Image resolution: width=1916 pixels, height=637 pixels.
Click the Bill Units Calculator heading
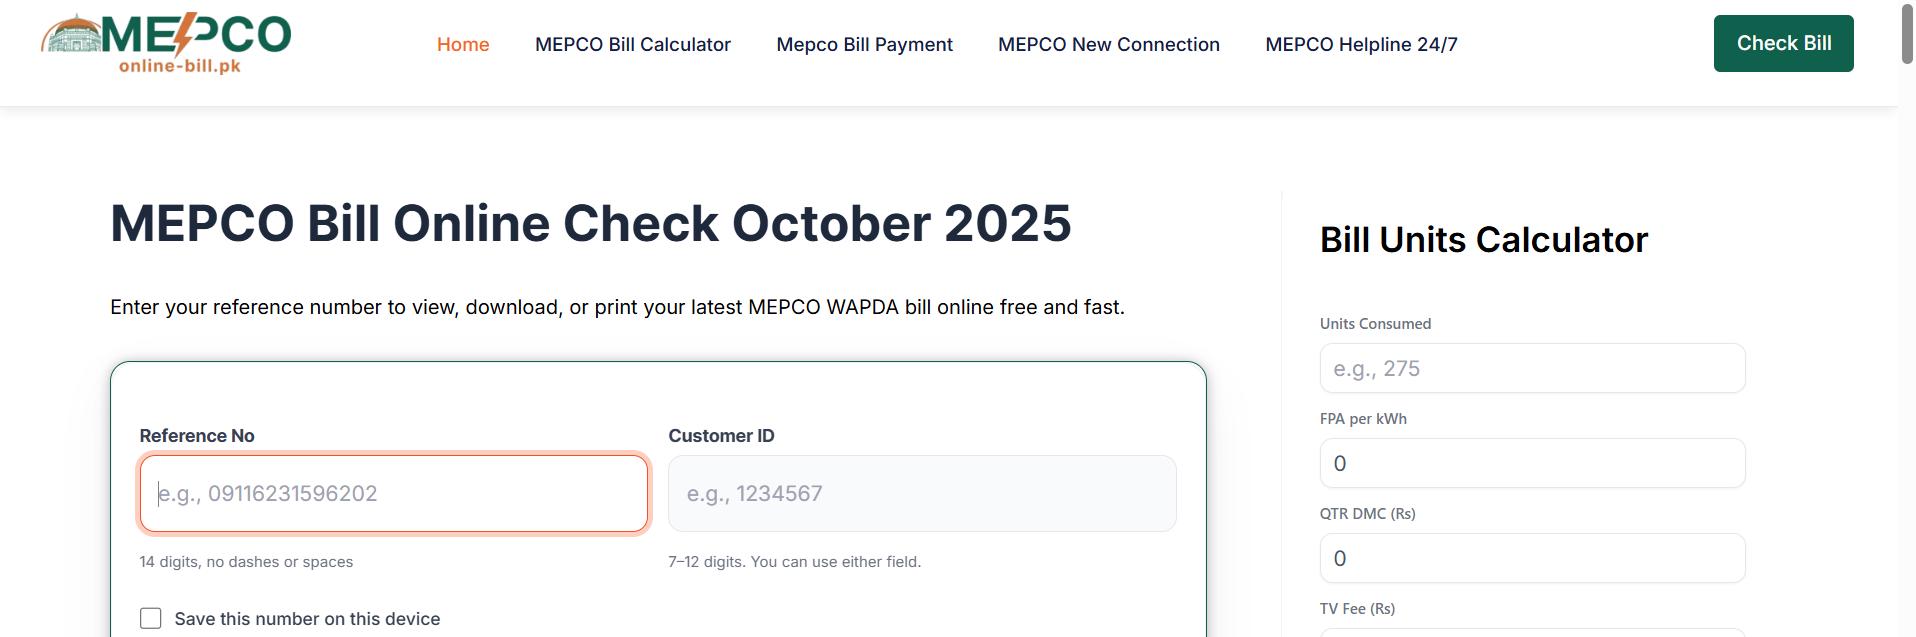tap(1483, 240)
